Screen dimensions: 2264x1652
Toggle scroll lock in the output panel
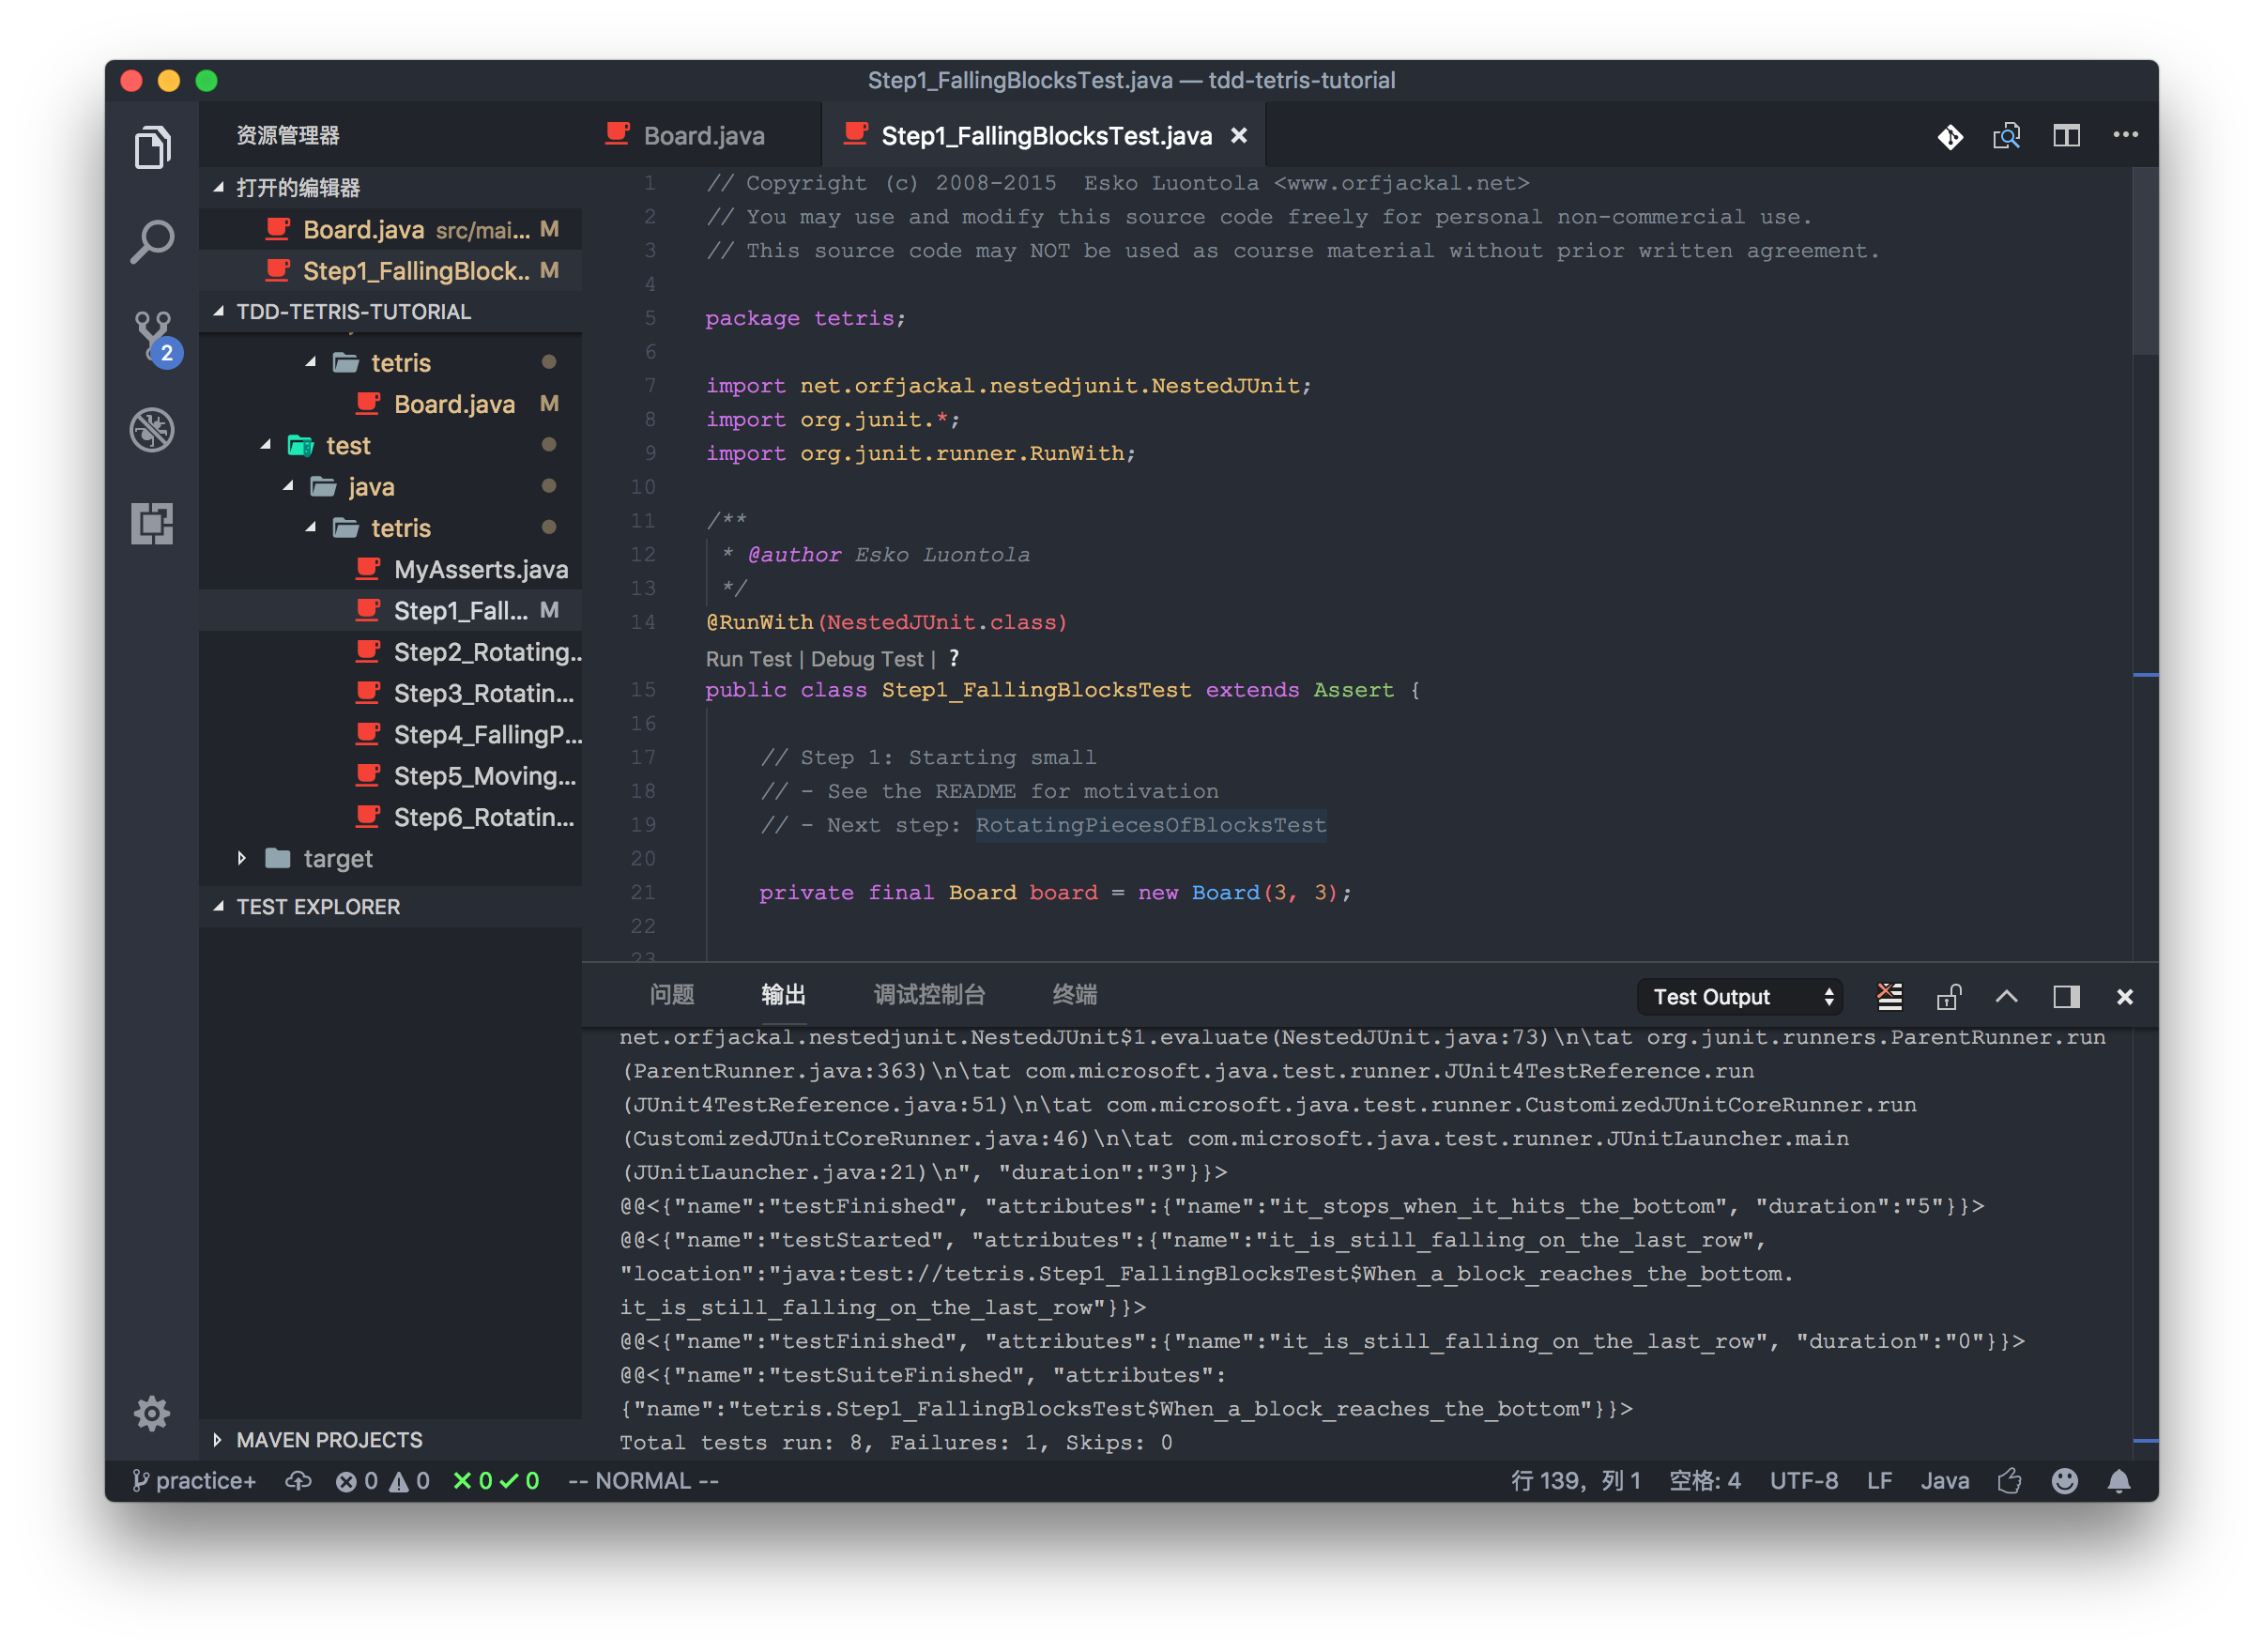[x=1948, y=996]
